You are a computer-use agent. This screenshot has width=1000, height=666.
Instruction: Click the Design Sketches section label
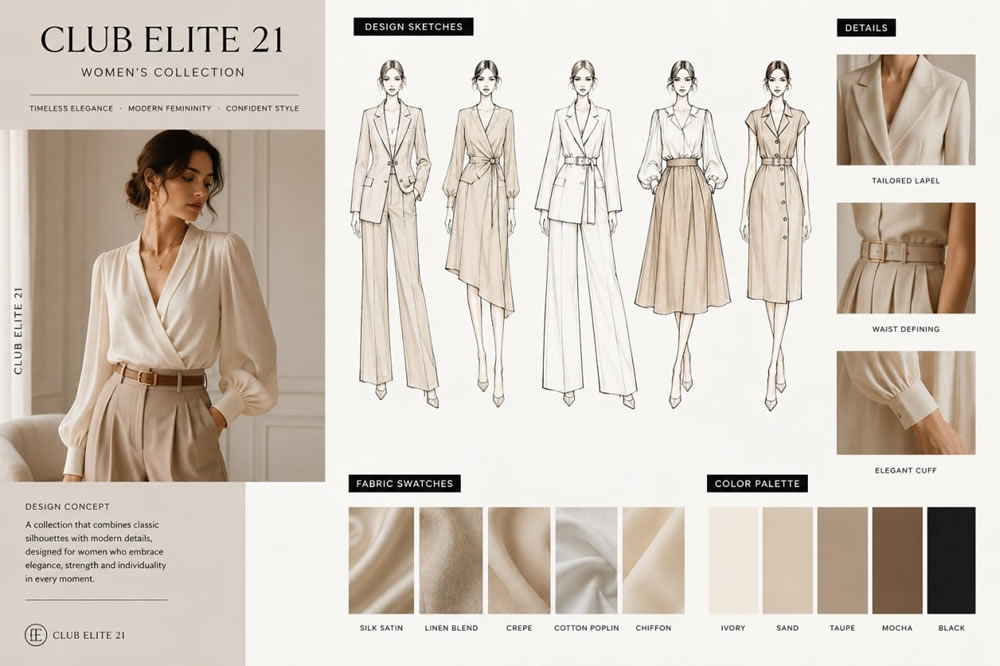click(413, 27)
